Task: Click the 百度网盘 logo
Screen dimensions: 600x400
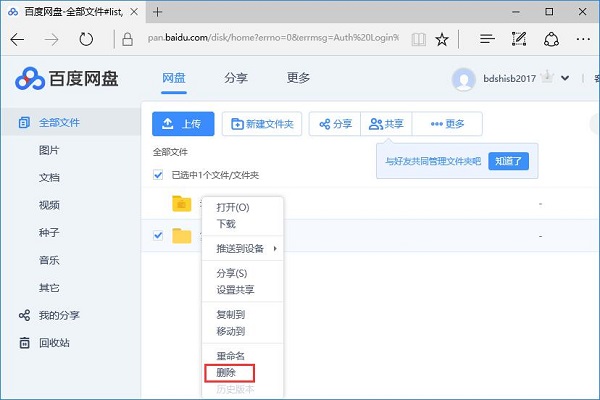Action: click(x=67, y=79)
